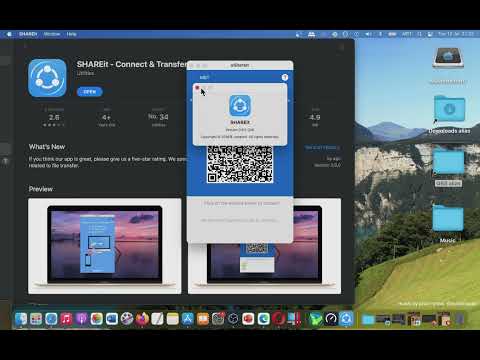
Task: Click the QR code in SHAREit window
Action: click(240, 164)
